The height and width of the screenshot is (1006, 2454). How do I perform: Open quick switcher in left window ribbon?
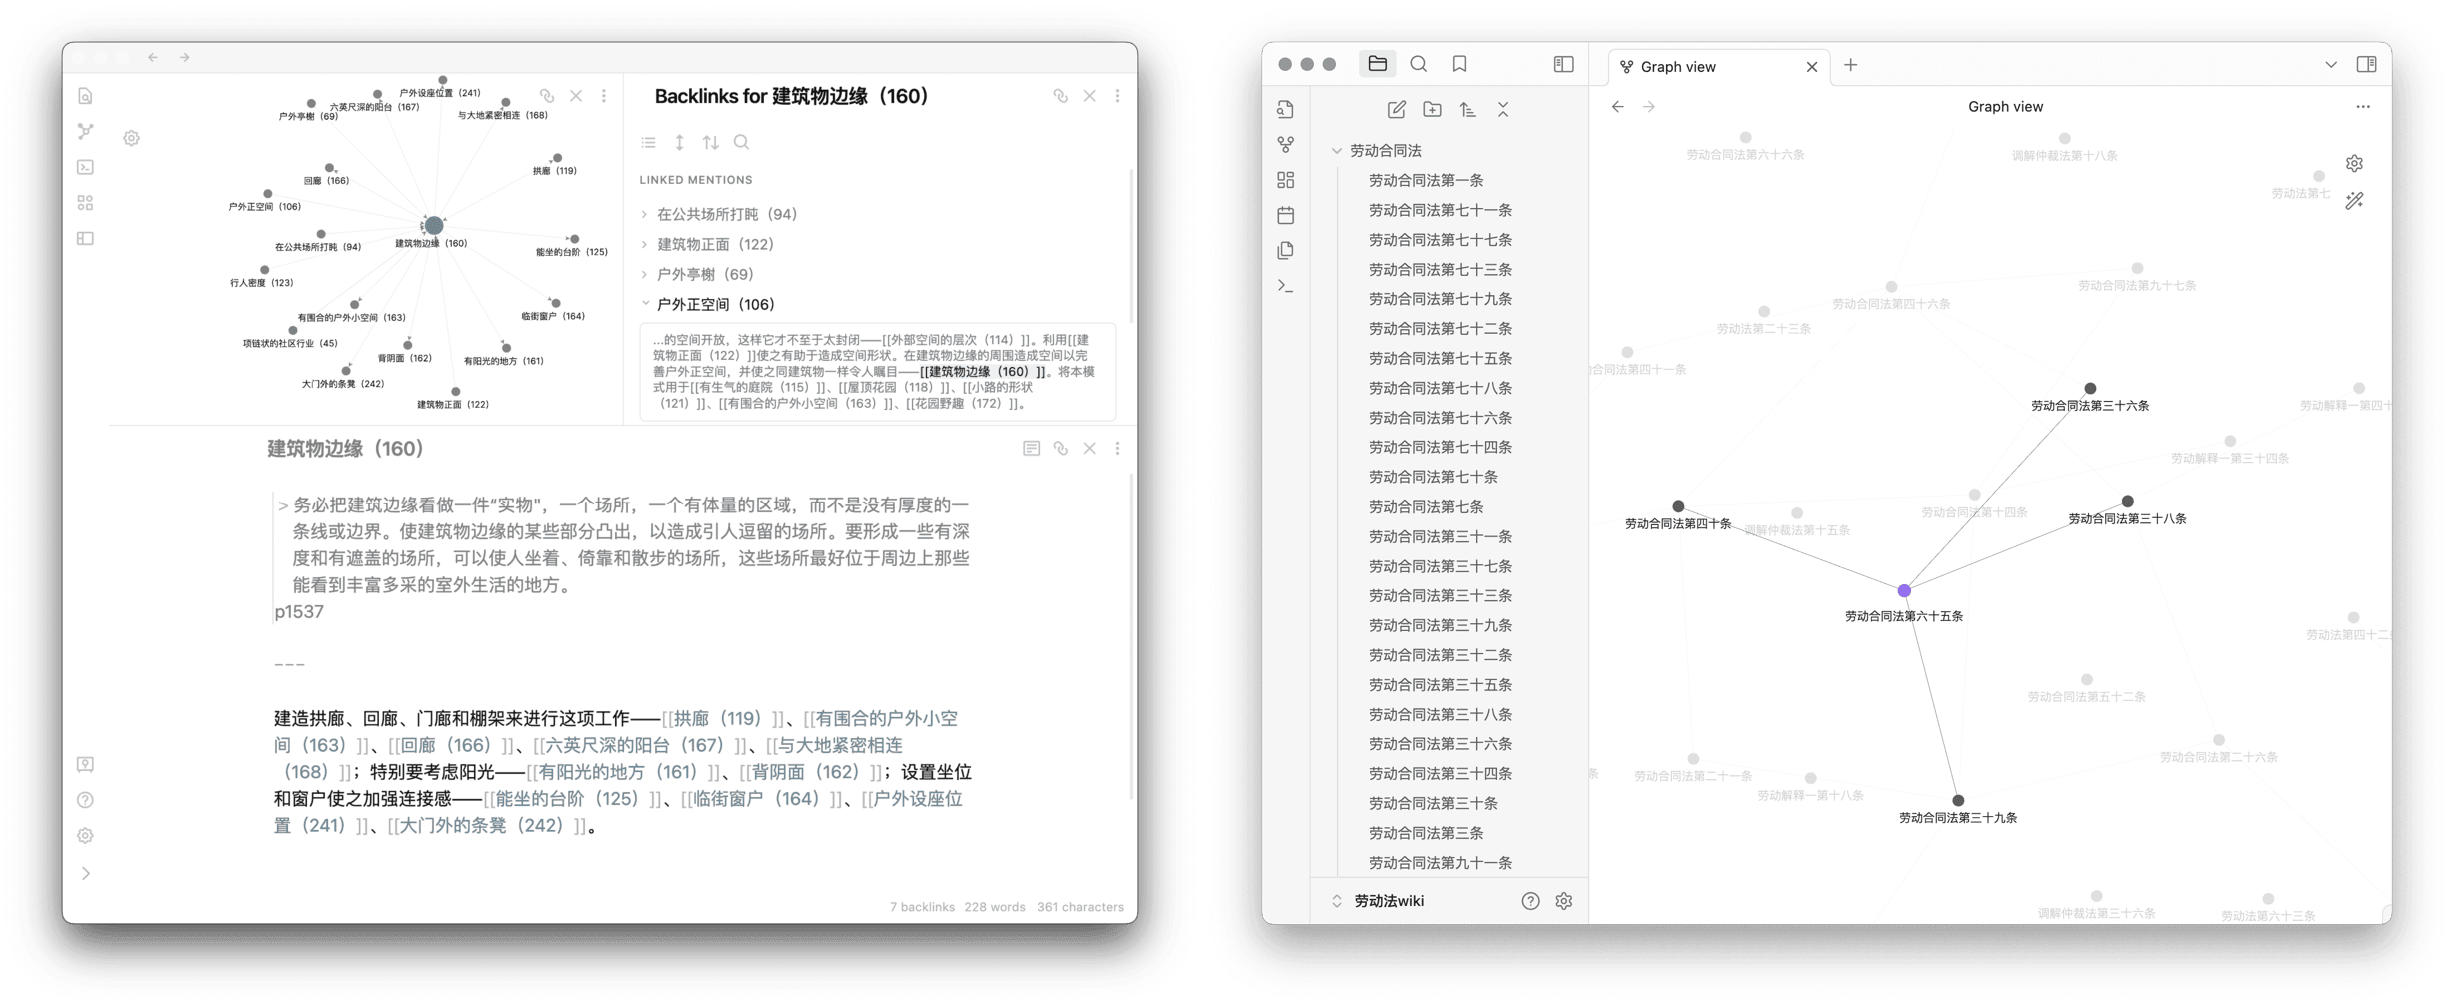pyautogui.click(x=86, y=96)
